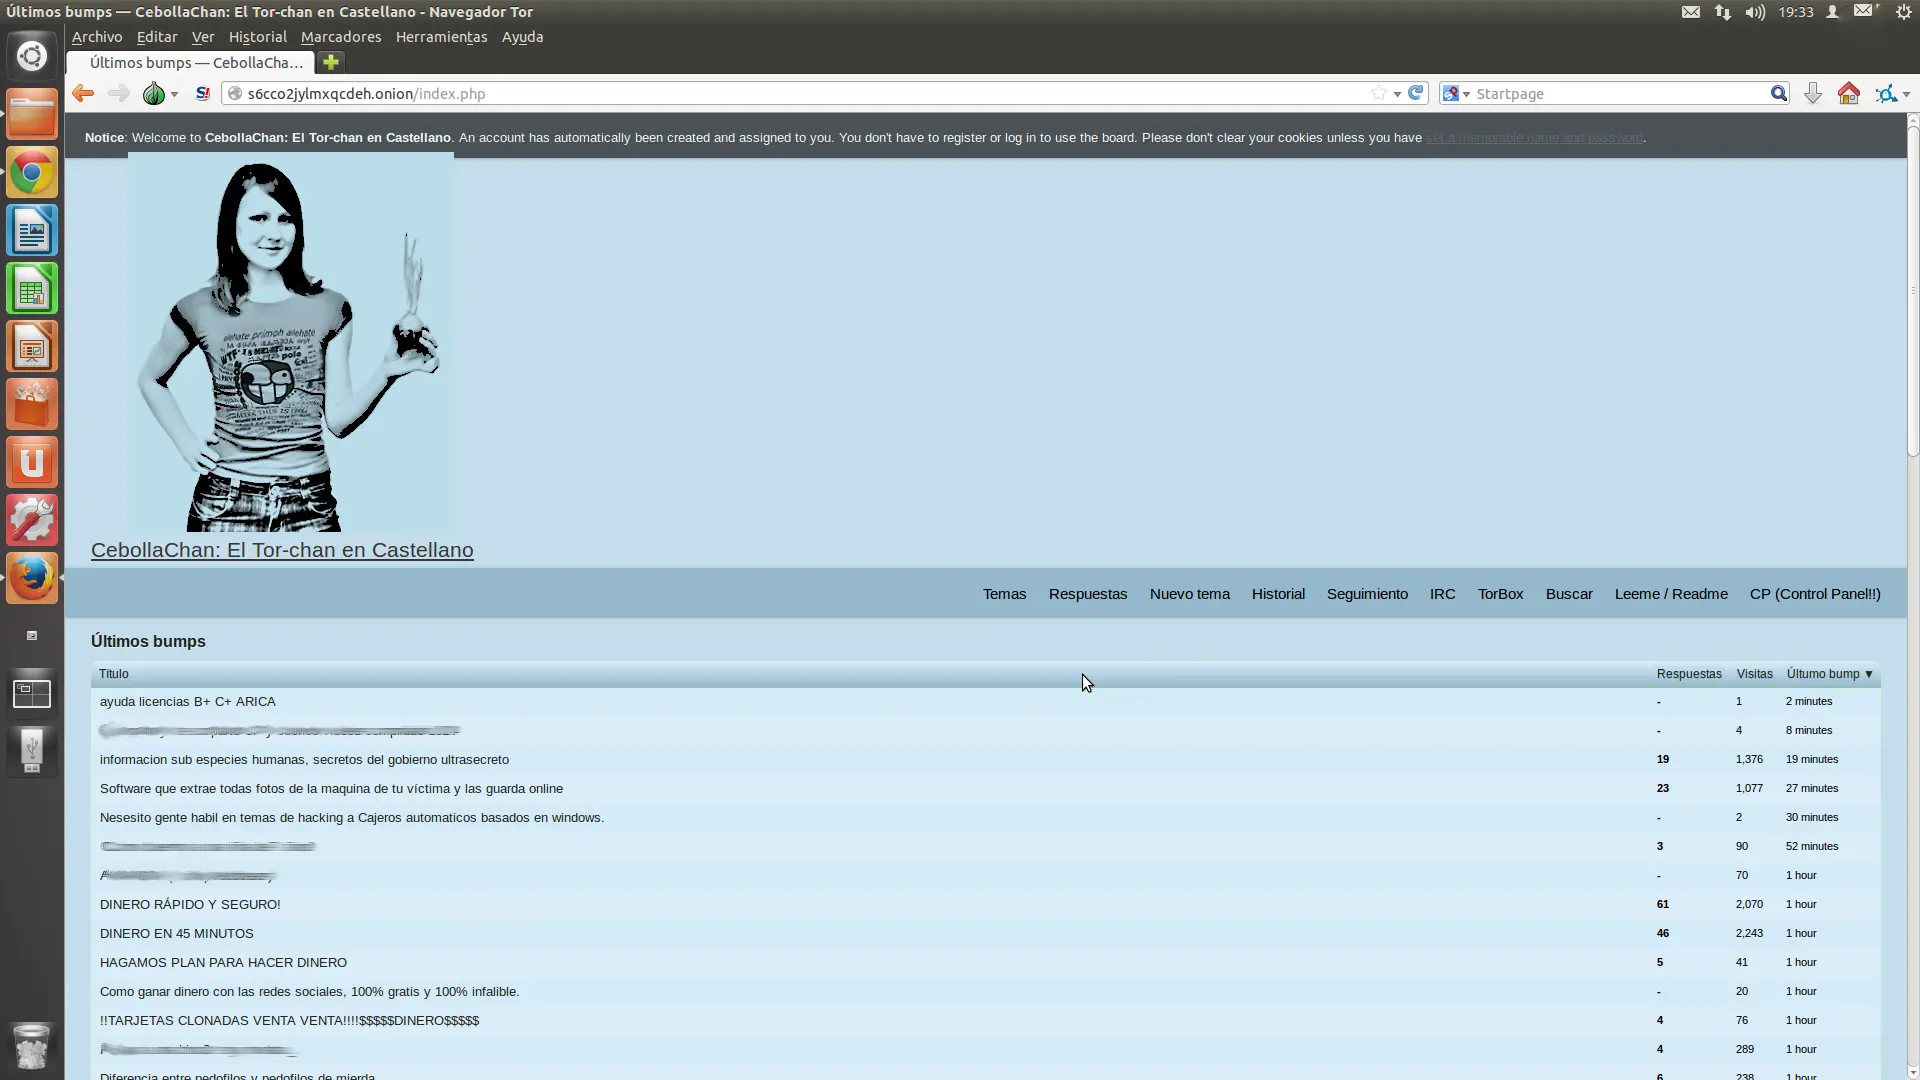Open System Settings wrench icon
This screenshot has width=1920, height=1080.
(32, 520)
